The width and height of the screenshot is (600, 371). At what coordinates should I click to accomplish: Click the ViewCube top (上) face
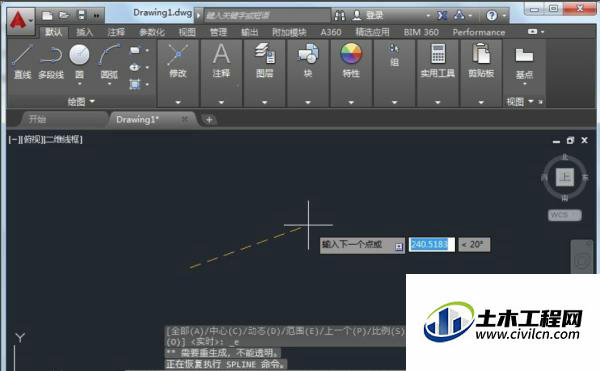point(565,177)
